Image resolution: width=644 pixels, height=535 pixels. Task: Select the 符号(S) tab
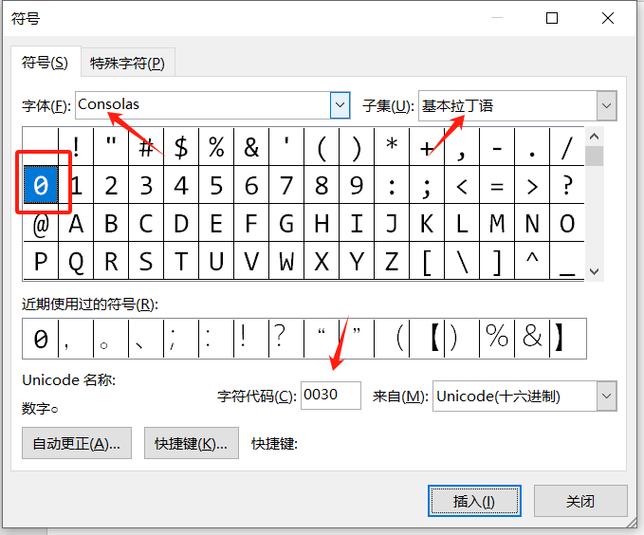(45, 62)
